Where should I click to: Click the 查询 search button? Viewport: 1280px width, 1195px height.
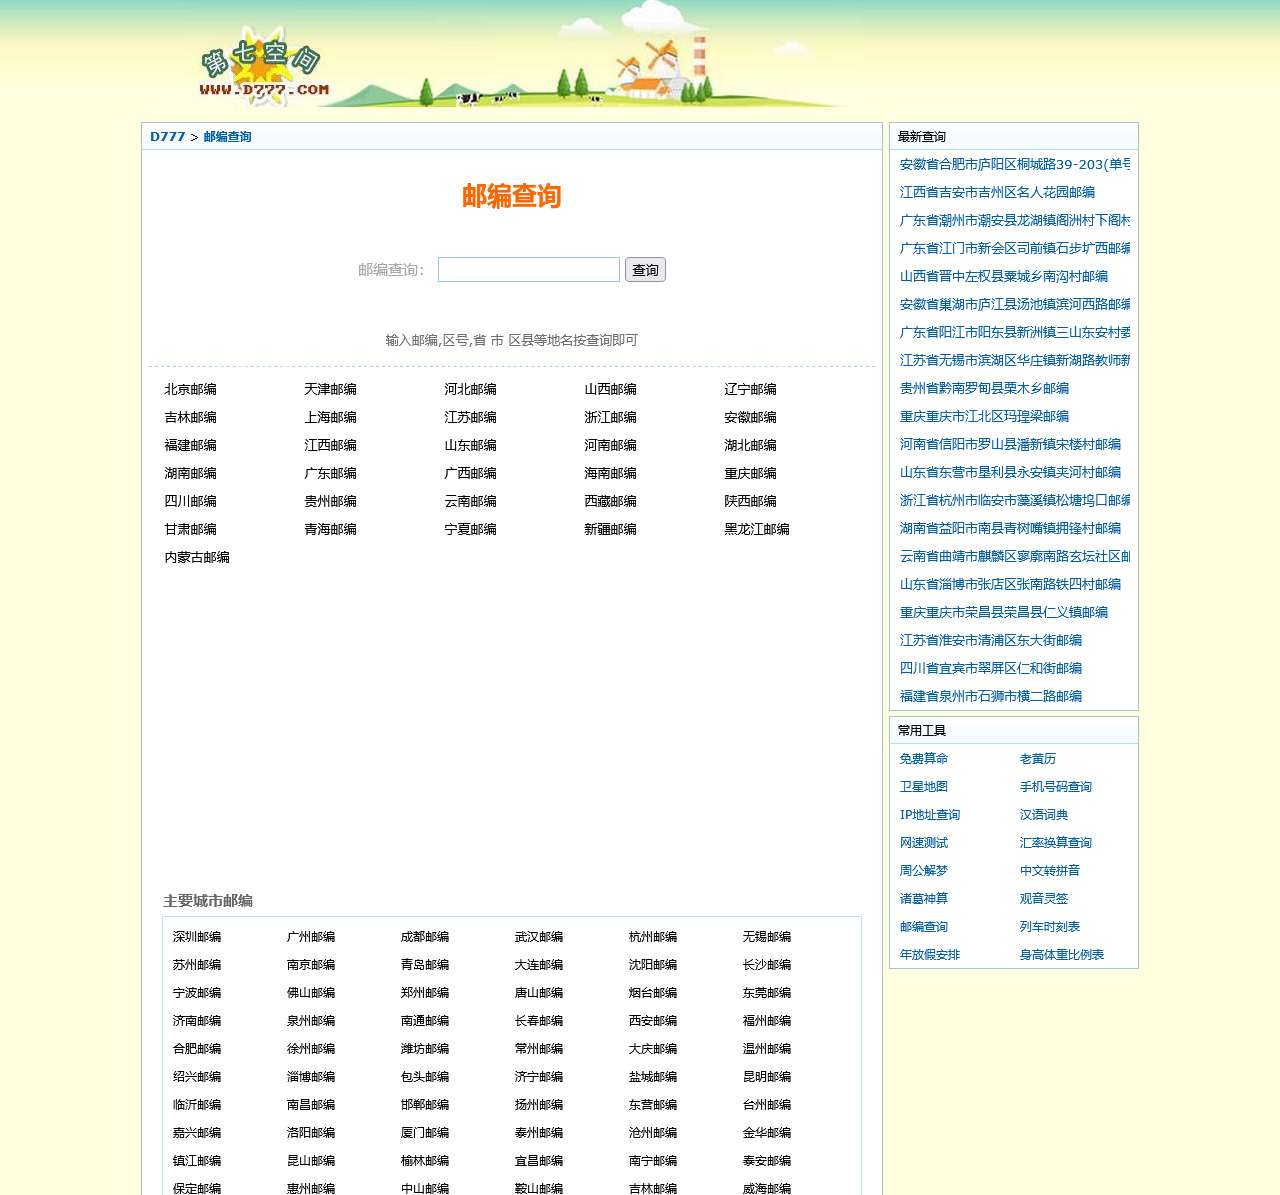(x=645, y=269)
